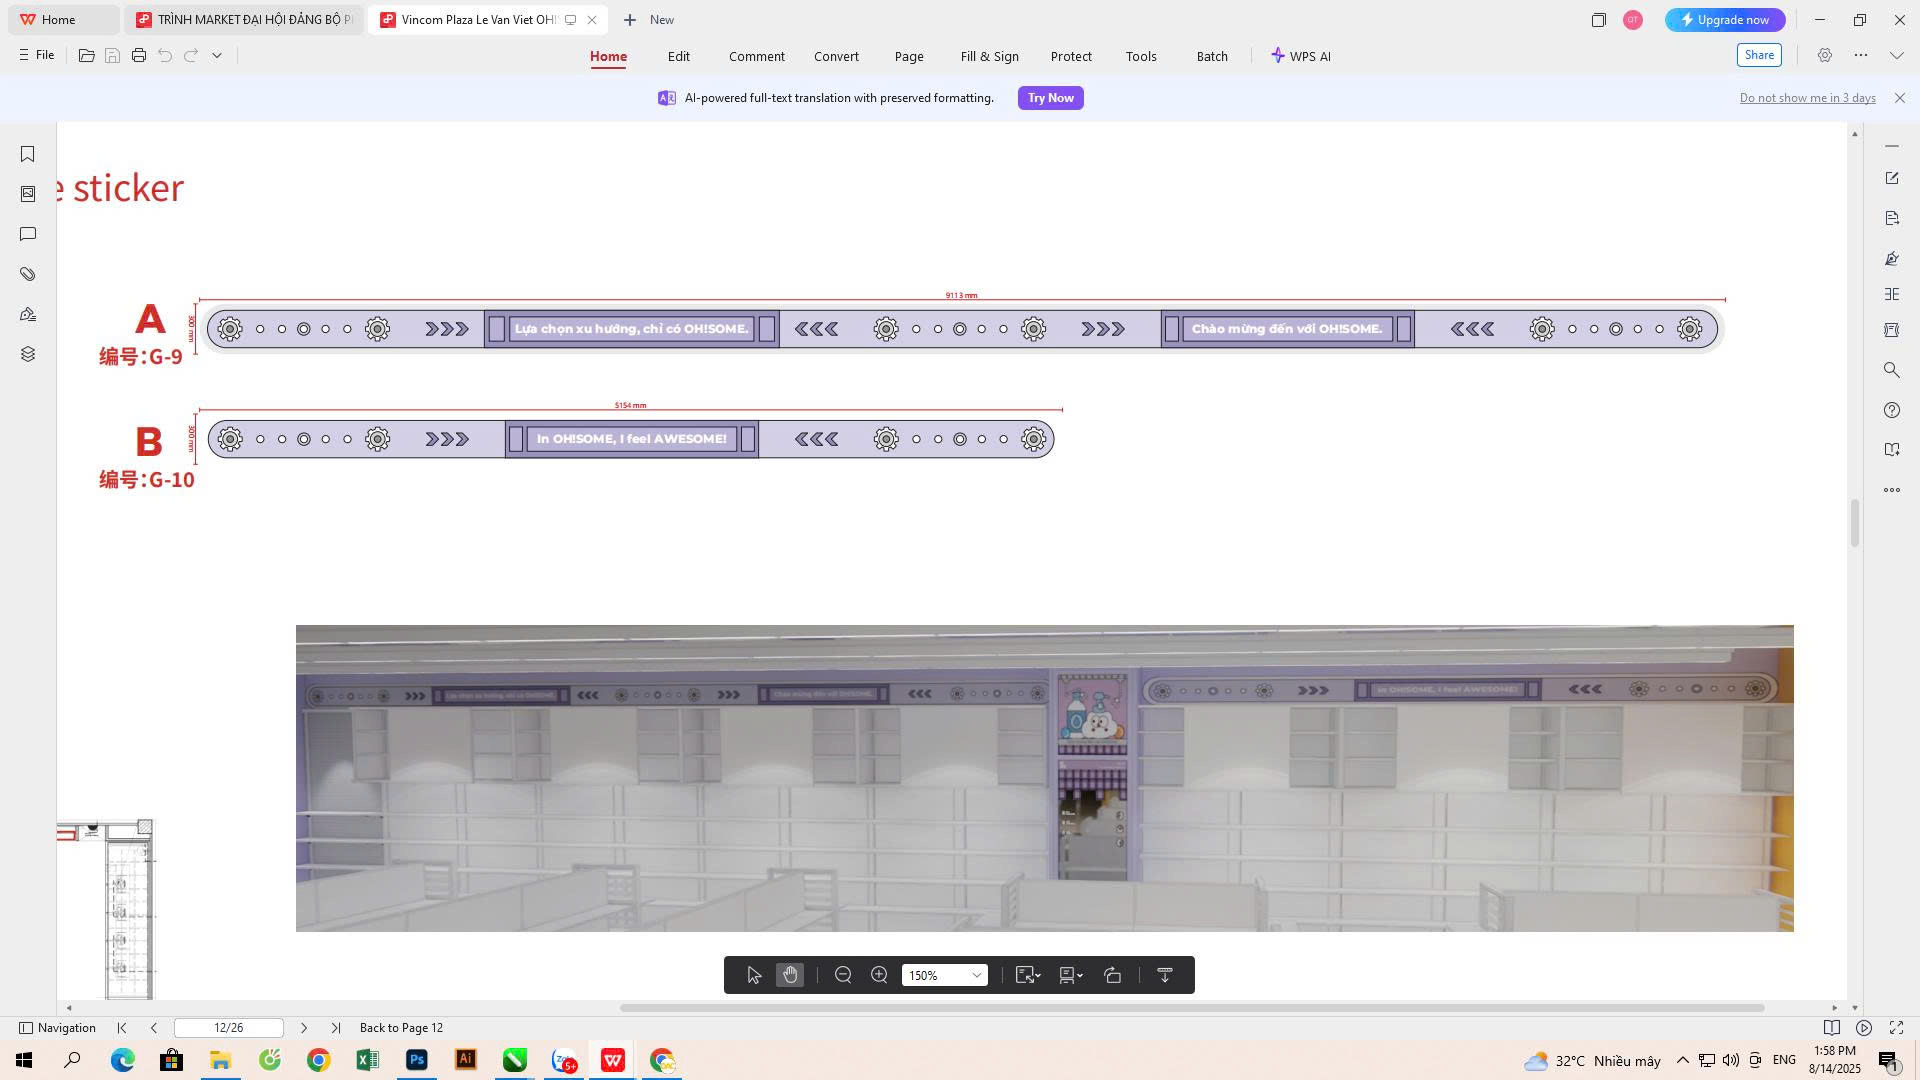The image size is (1920, 1080).
Task: Expand the ribbon collapse chevron
Action: pyautogui.click(x=1897, y=56)
